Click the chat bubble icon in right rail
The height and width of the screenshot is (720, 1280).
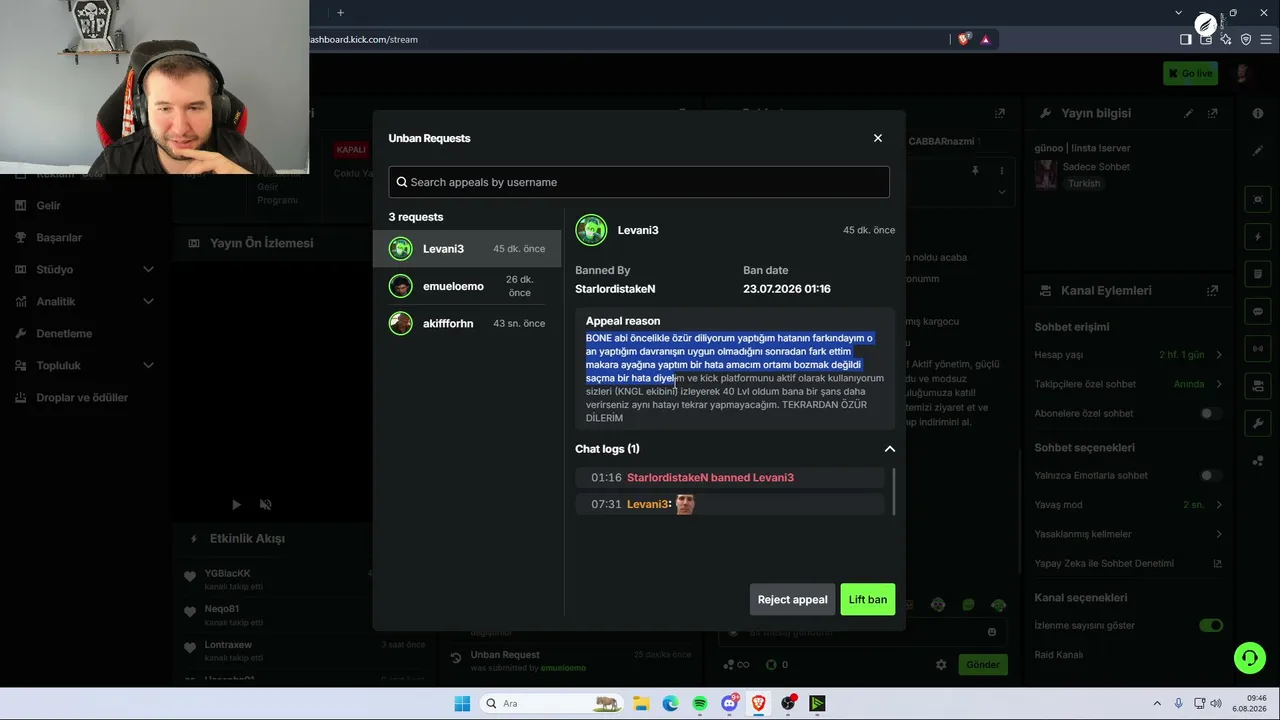[1258, 311]
